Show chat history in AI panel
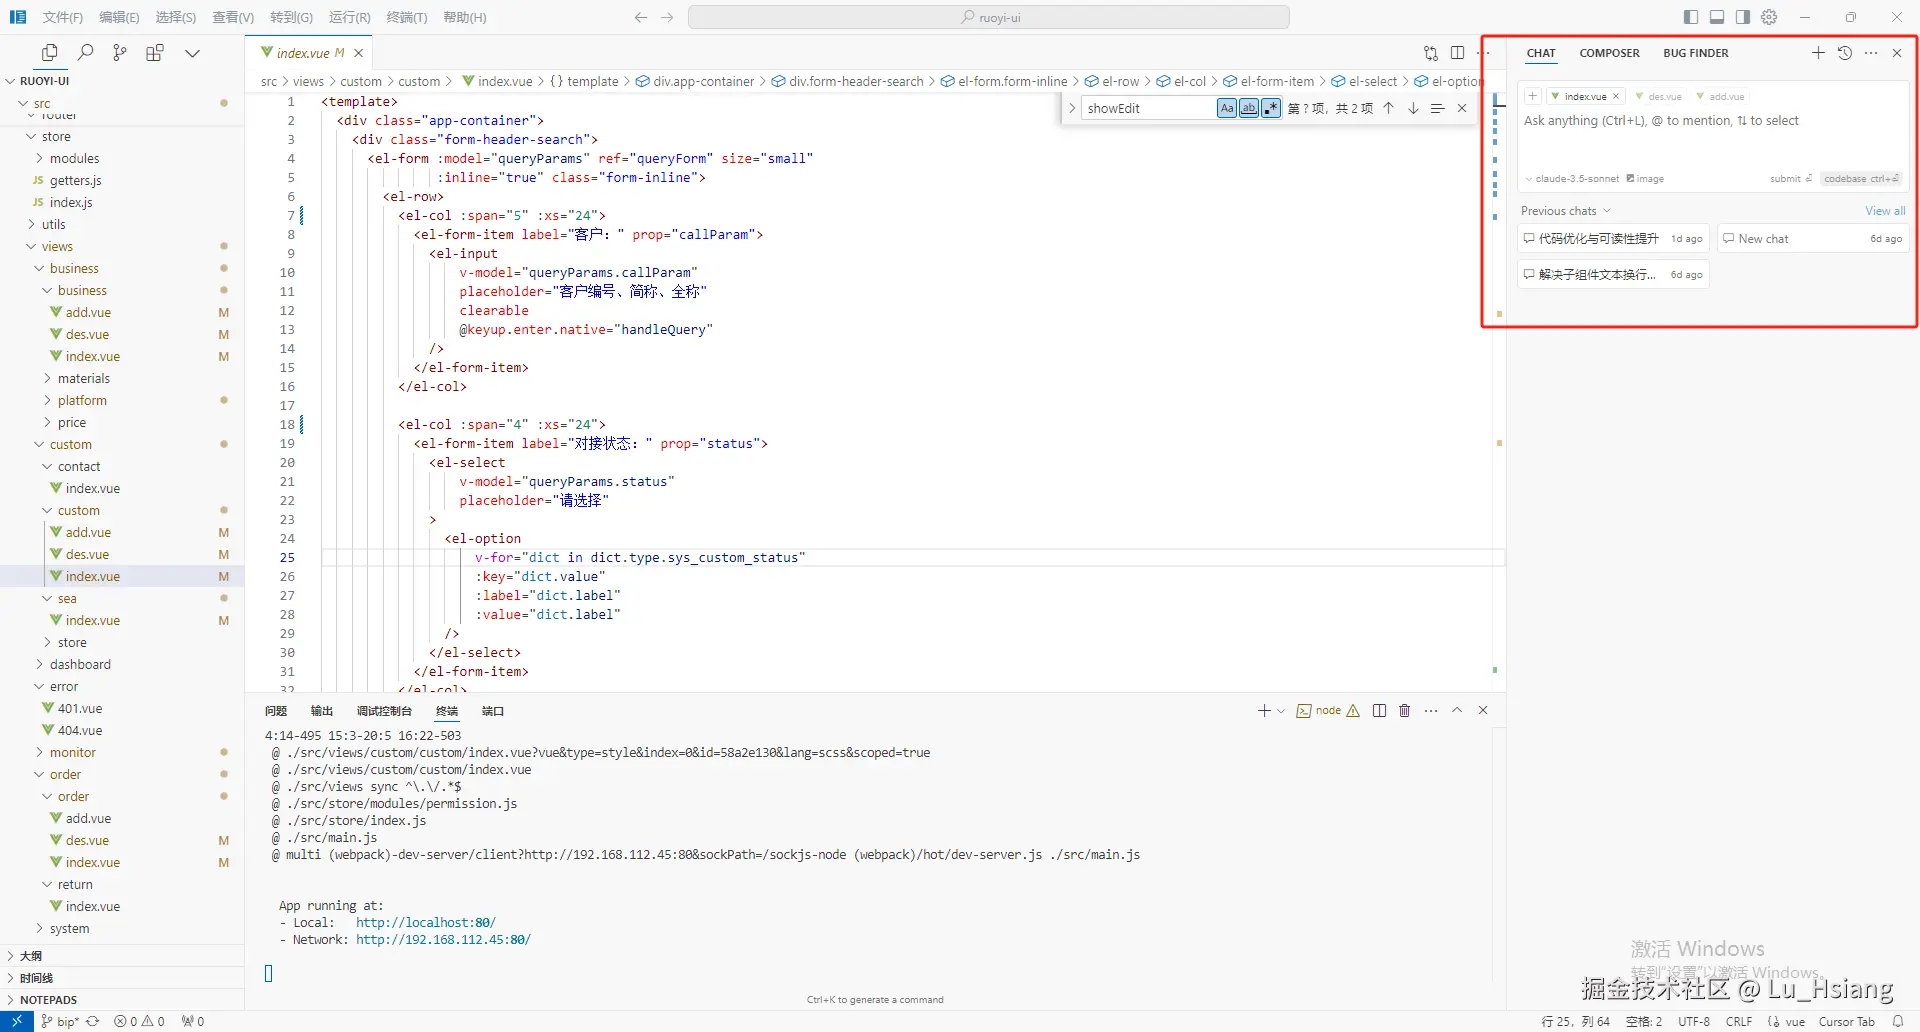 click(x=1845, y=53)
